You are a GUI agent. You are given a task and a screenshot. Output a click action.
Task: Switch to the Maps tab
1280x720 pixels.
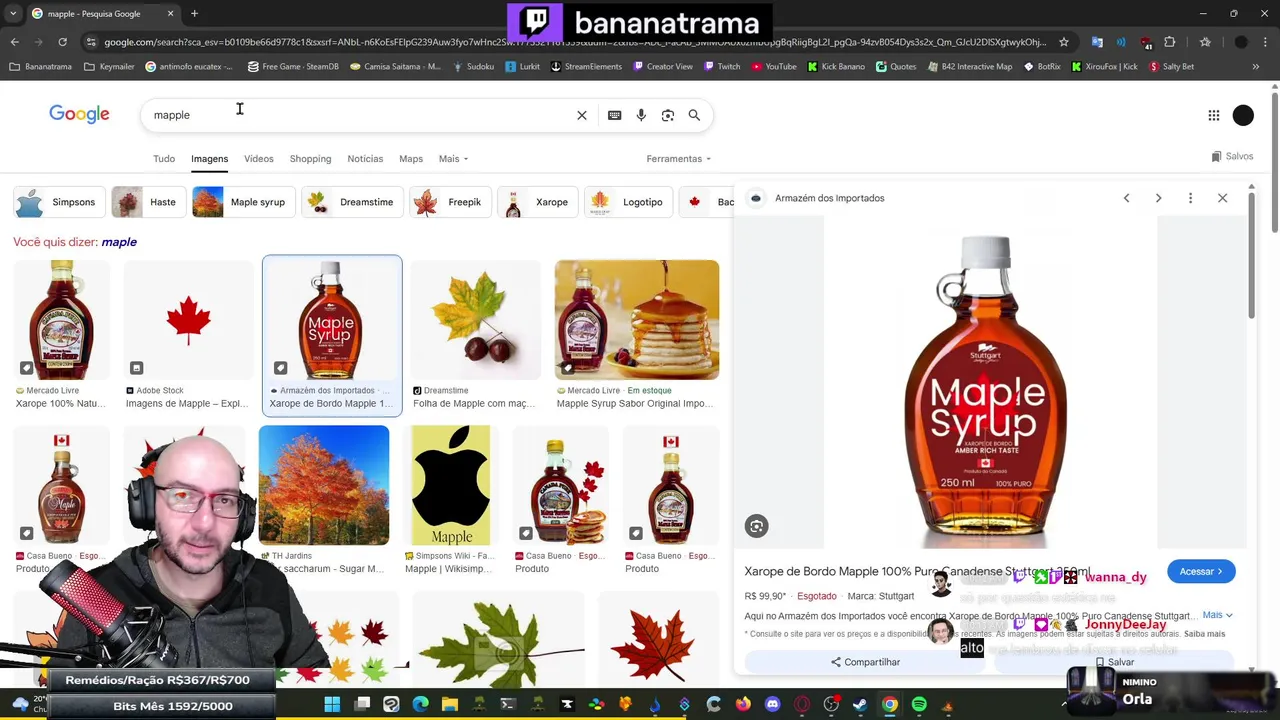(x=411, y=159)
